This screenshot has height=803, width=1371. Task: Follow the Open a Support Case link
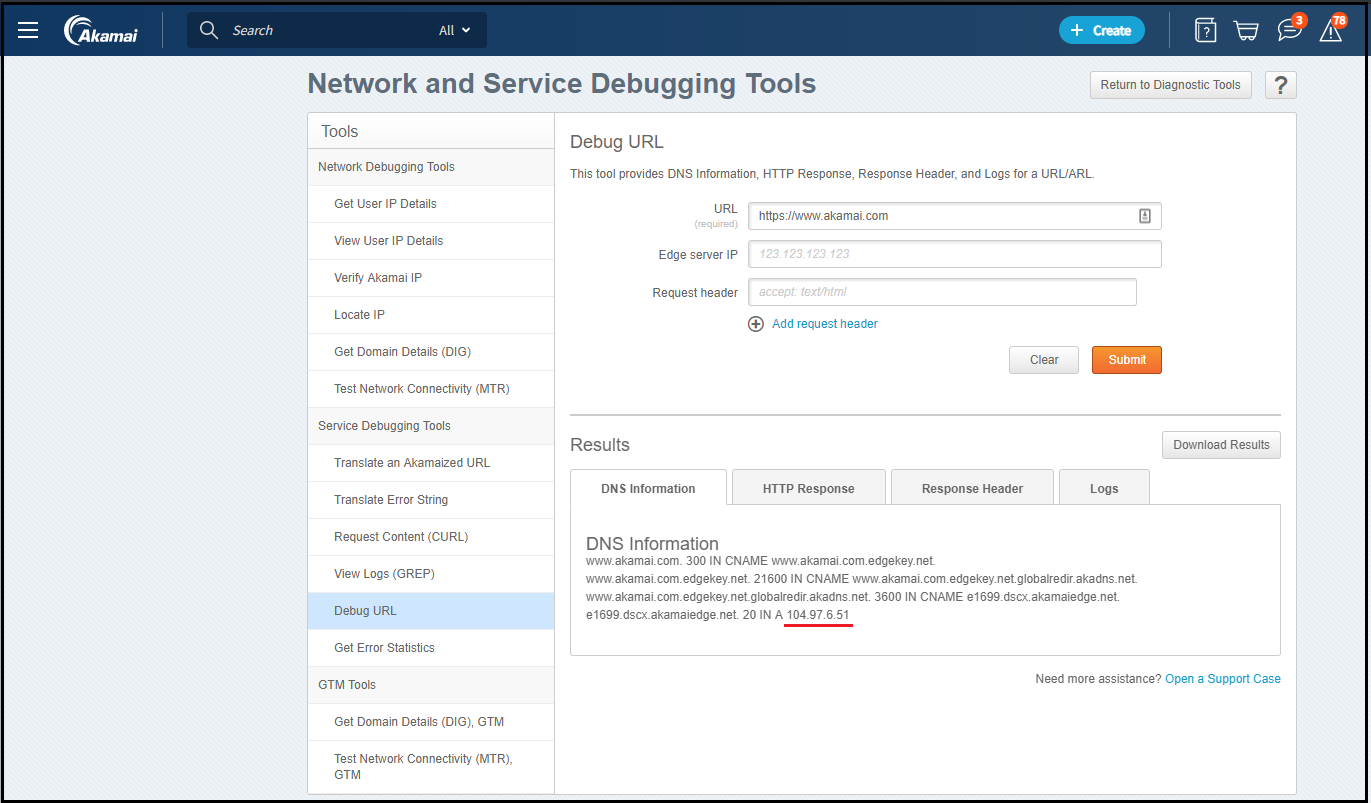tap(1222, 679)
